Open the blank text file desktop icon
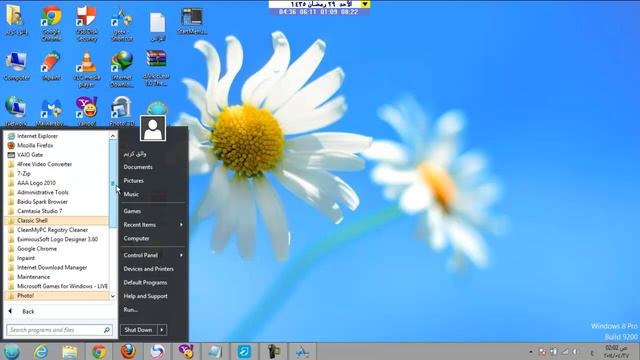 pos(157,27)
